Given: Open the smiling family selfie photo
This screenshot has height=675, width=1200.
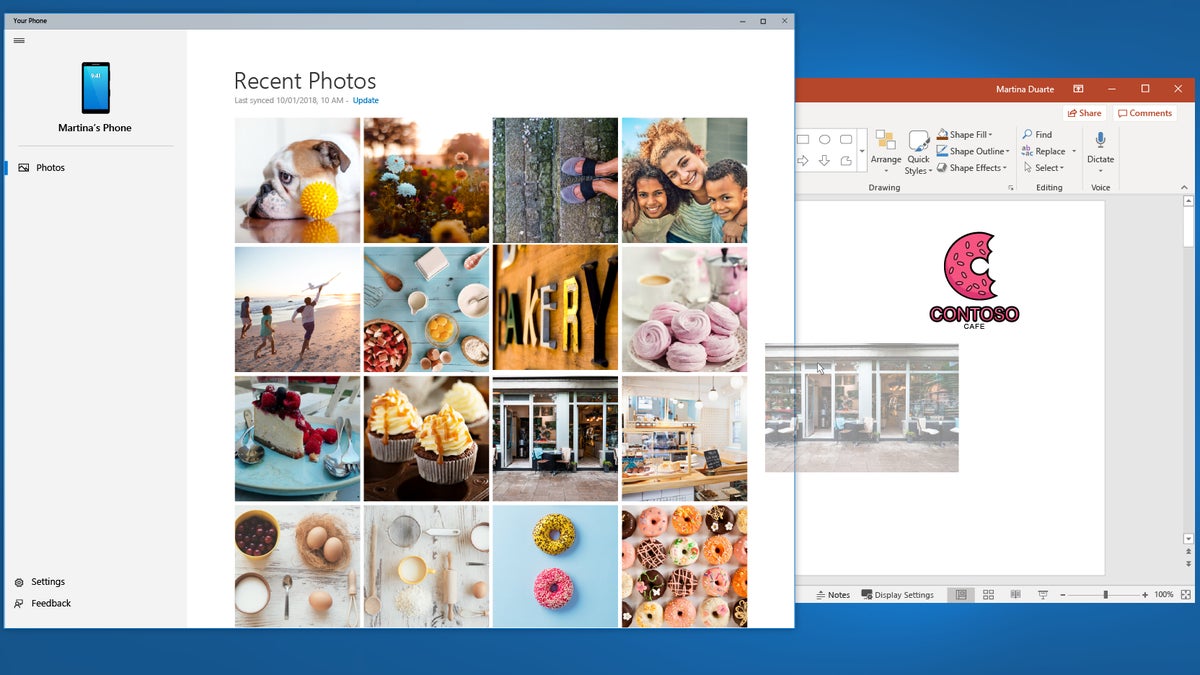Looking at the screenshot, I should point(684,180).
